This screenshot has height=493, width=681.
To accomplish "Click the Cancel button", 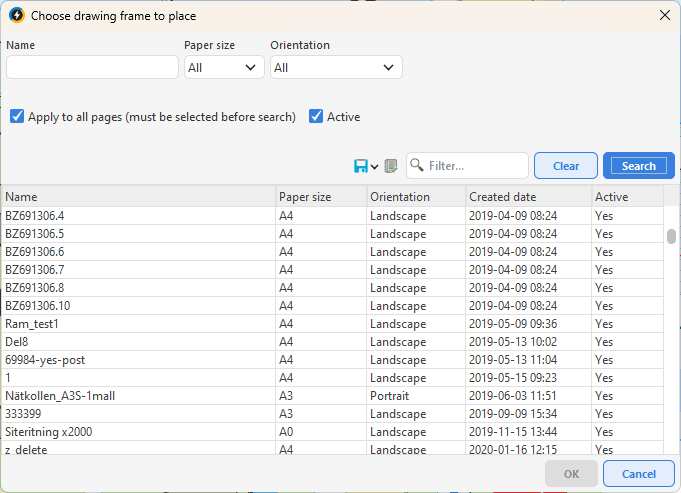I will [x=638, y=474].
